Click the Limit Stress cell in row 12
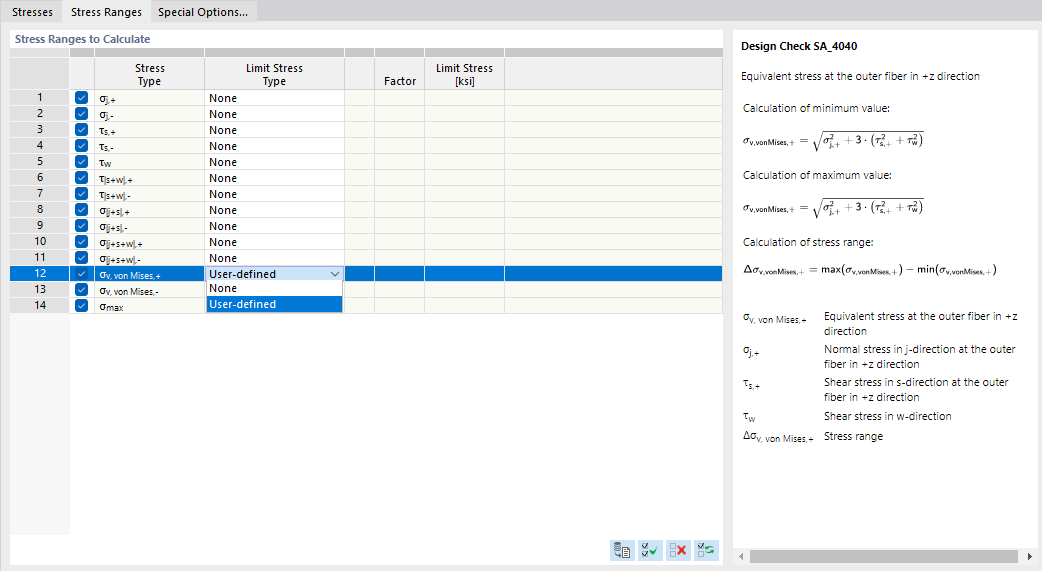This screenshot has width=1042, height=571. coord(465,273)
